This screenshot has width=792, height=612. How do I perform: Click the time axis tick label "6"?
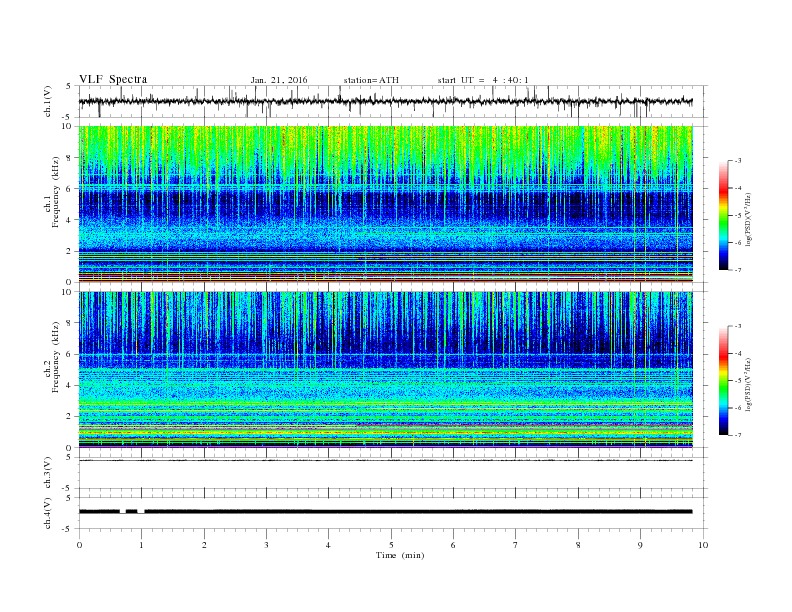454,545
